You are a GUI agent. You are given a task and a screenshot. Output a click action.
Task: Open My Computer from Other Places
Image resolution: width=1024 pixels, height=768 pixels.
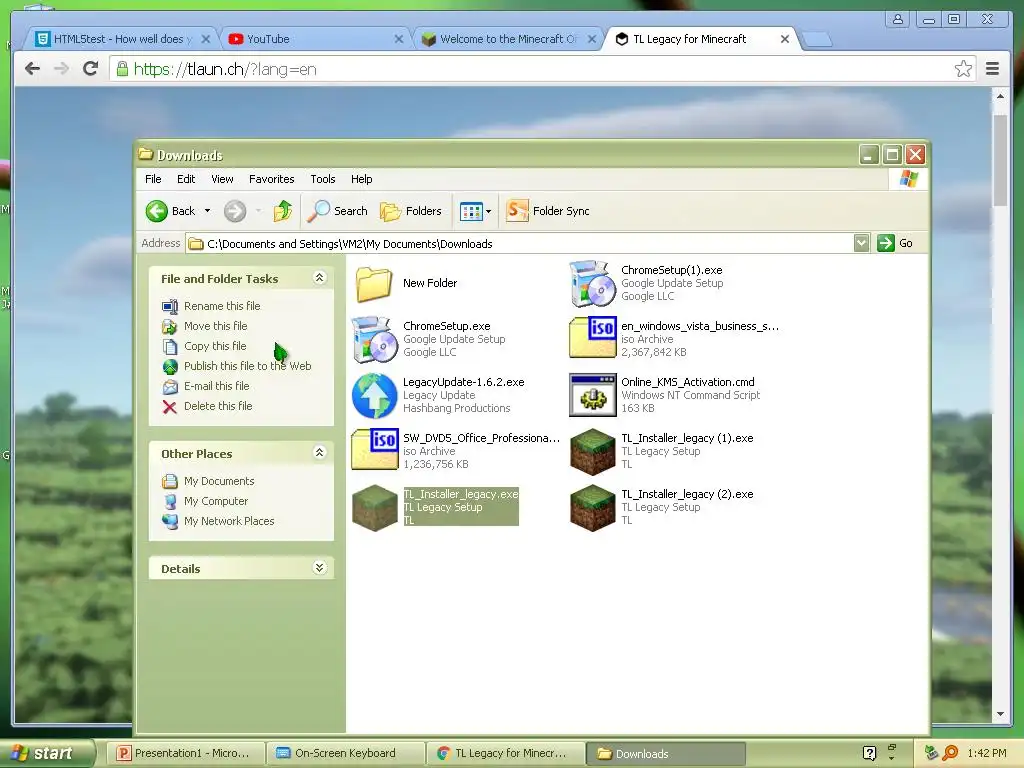(x=216, y=501)
